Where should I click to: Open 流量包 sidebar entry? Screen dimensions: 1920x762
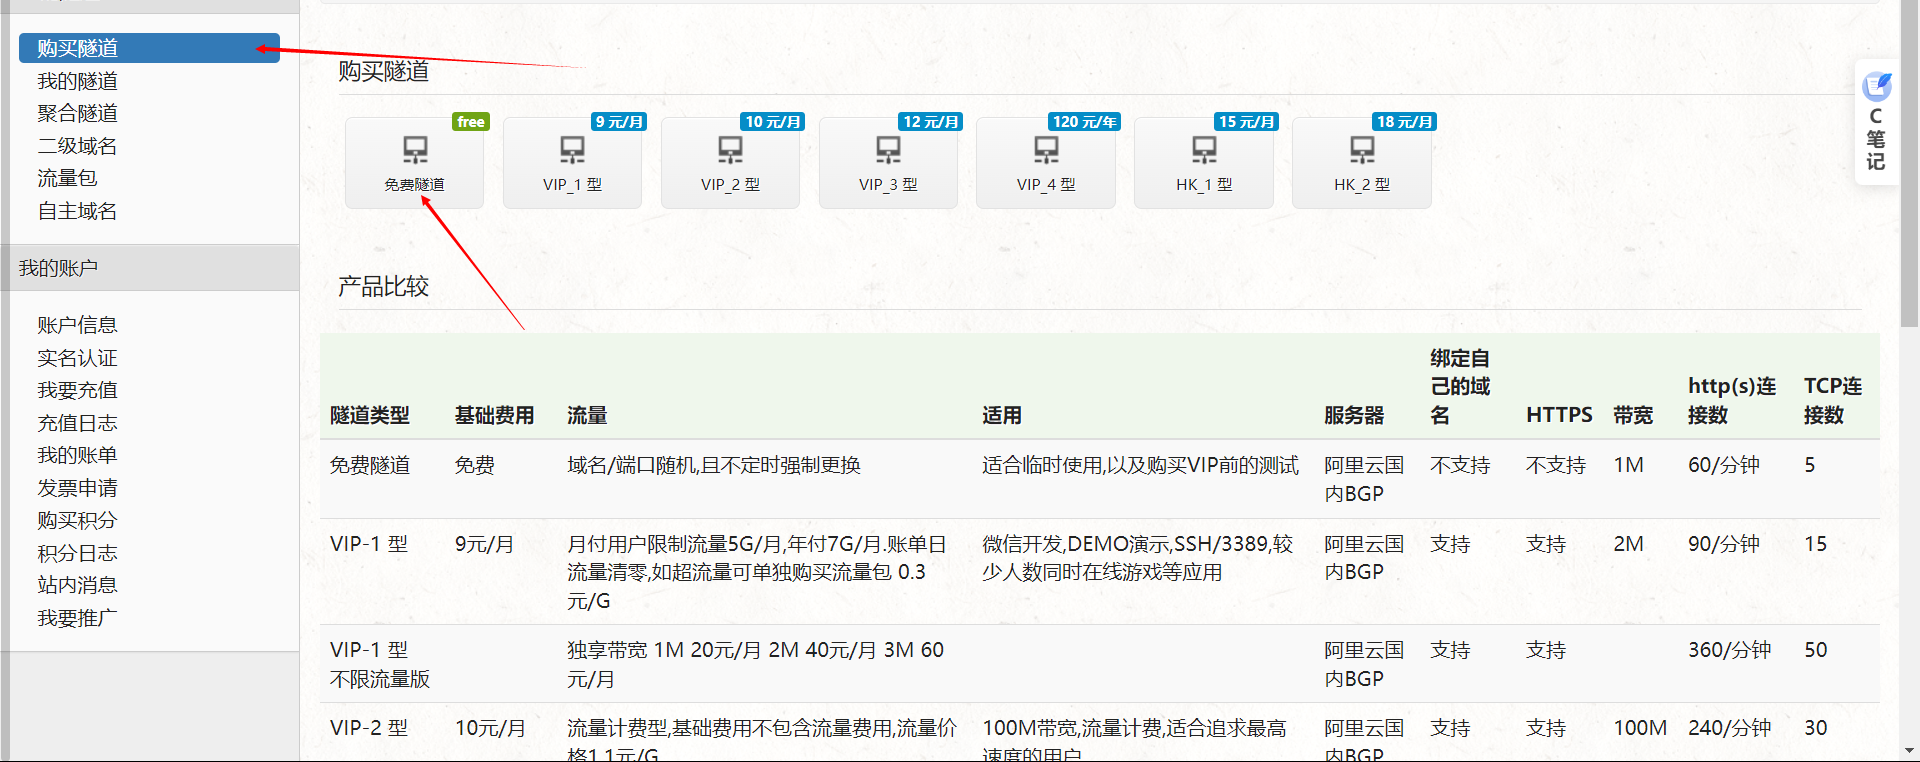(x=67, y=178)
